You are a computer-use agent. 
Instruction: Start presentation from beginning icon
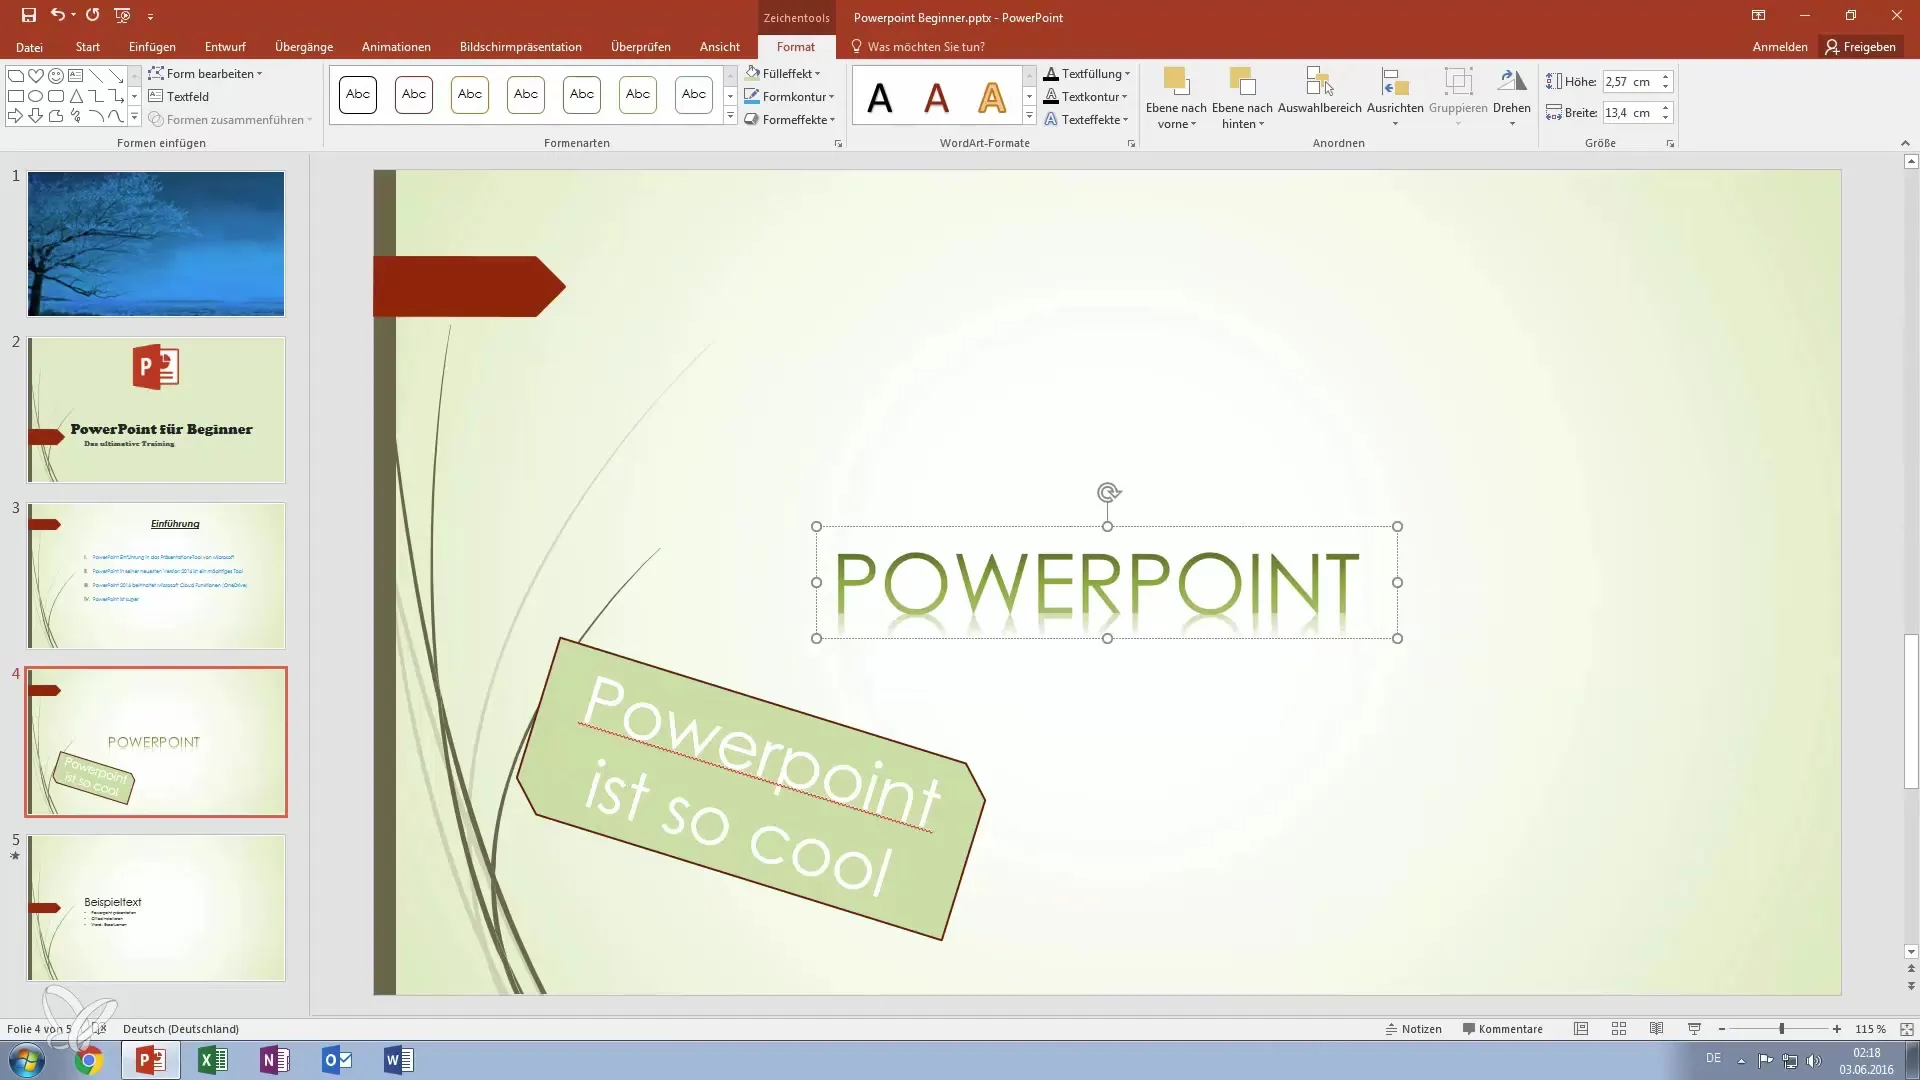pyautogui.click(x=122, y=15)
